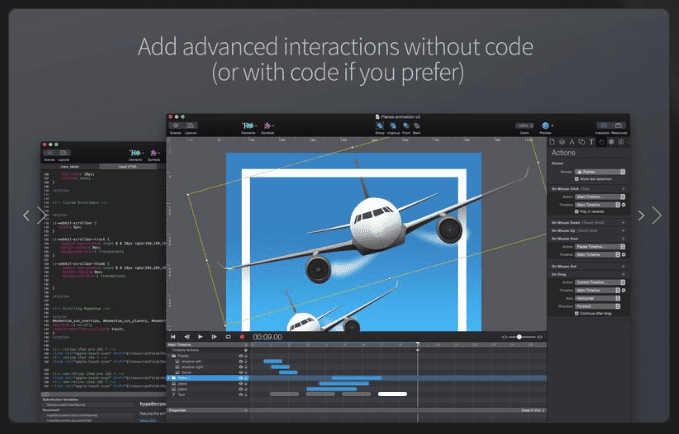Click the timeline zoom-out magnifier icon
679x434 pixels.
[504, 337]
